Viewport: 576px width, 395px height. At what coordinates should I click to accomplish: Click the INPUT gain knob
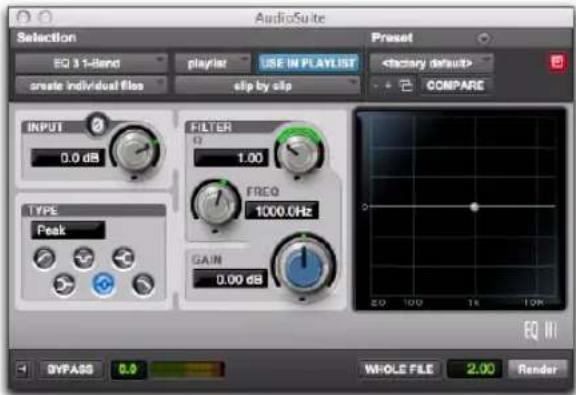[x=136, y=150]
